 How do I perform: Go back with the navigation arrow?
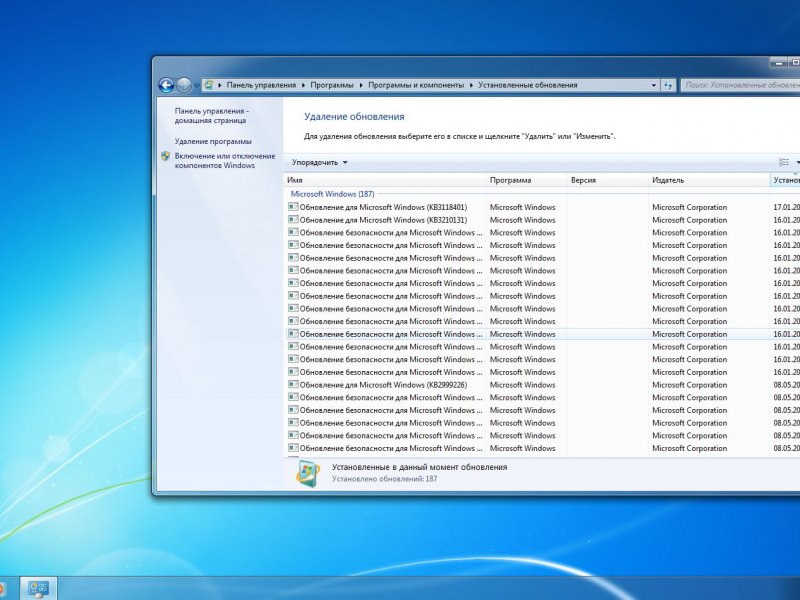coord(166,85)
